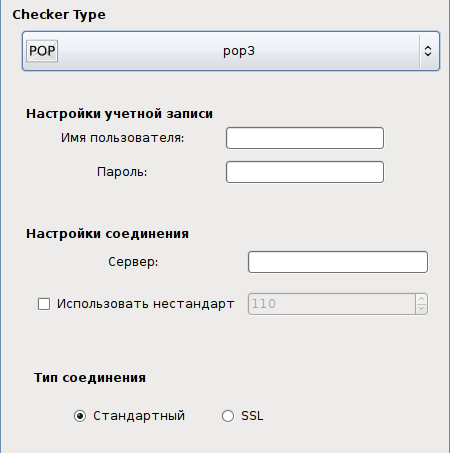
Task: Enable the Использовать нестандарт checkbox
Action: (x=44, y=304)
